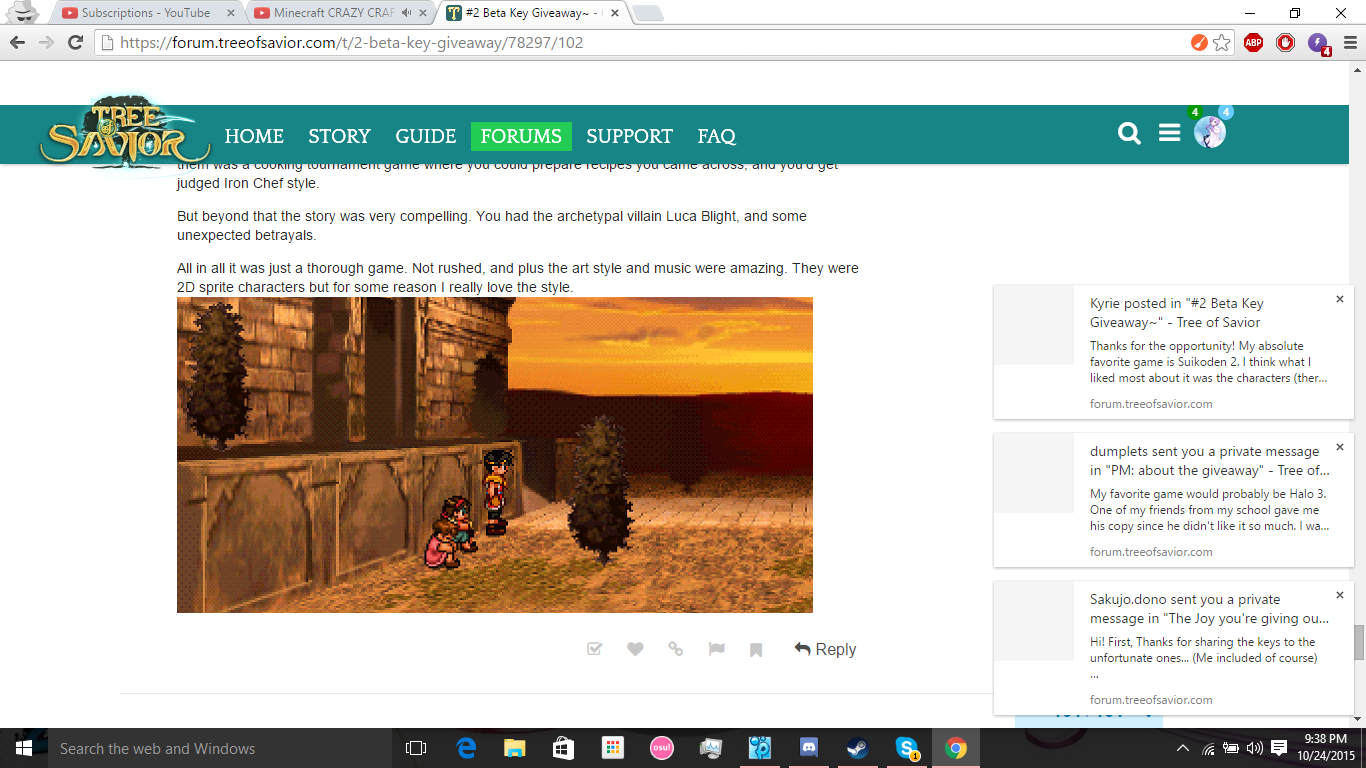The width and height of the screenshot is (1366, 768).
Task: Click the Adblock Plus extension icon
Action: 1253,43
